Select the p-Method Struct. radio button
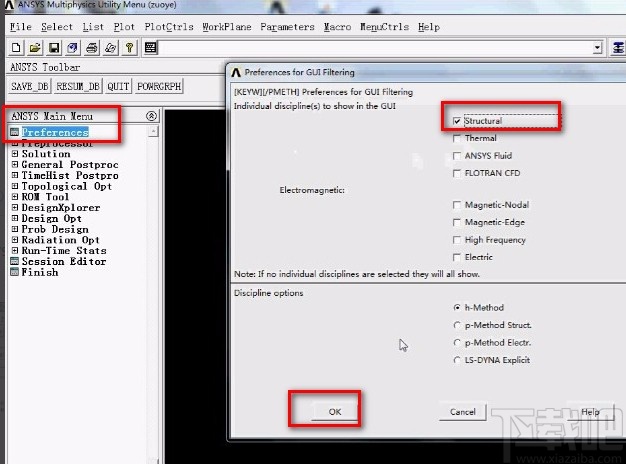 tap(457, 325)
